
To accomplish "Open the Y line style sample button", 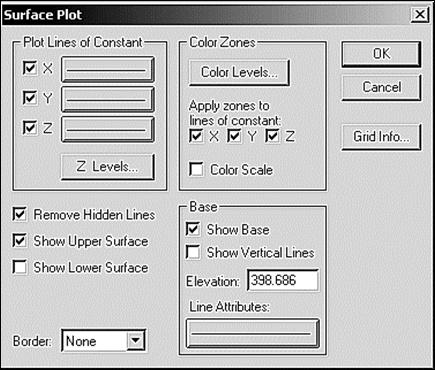I will [x=108, y=99].
